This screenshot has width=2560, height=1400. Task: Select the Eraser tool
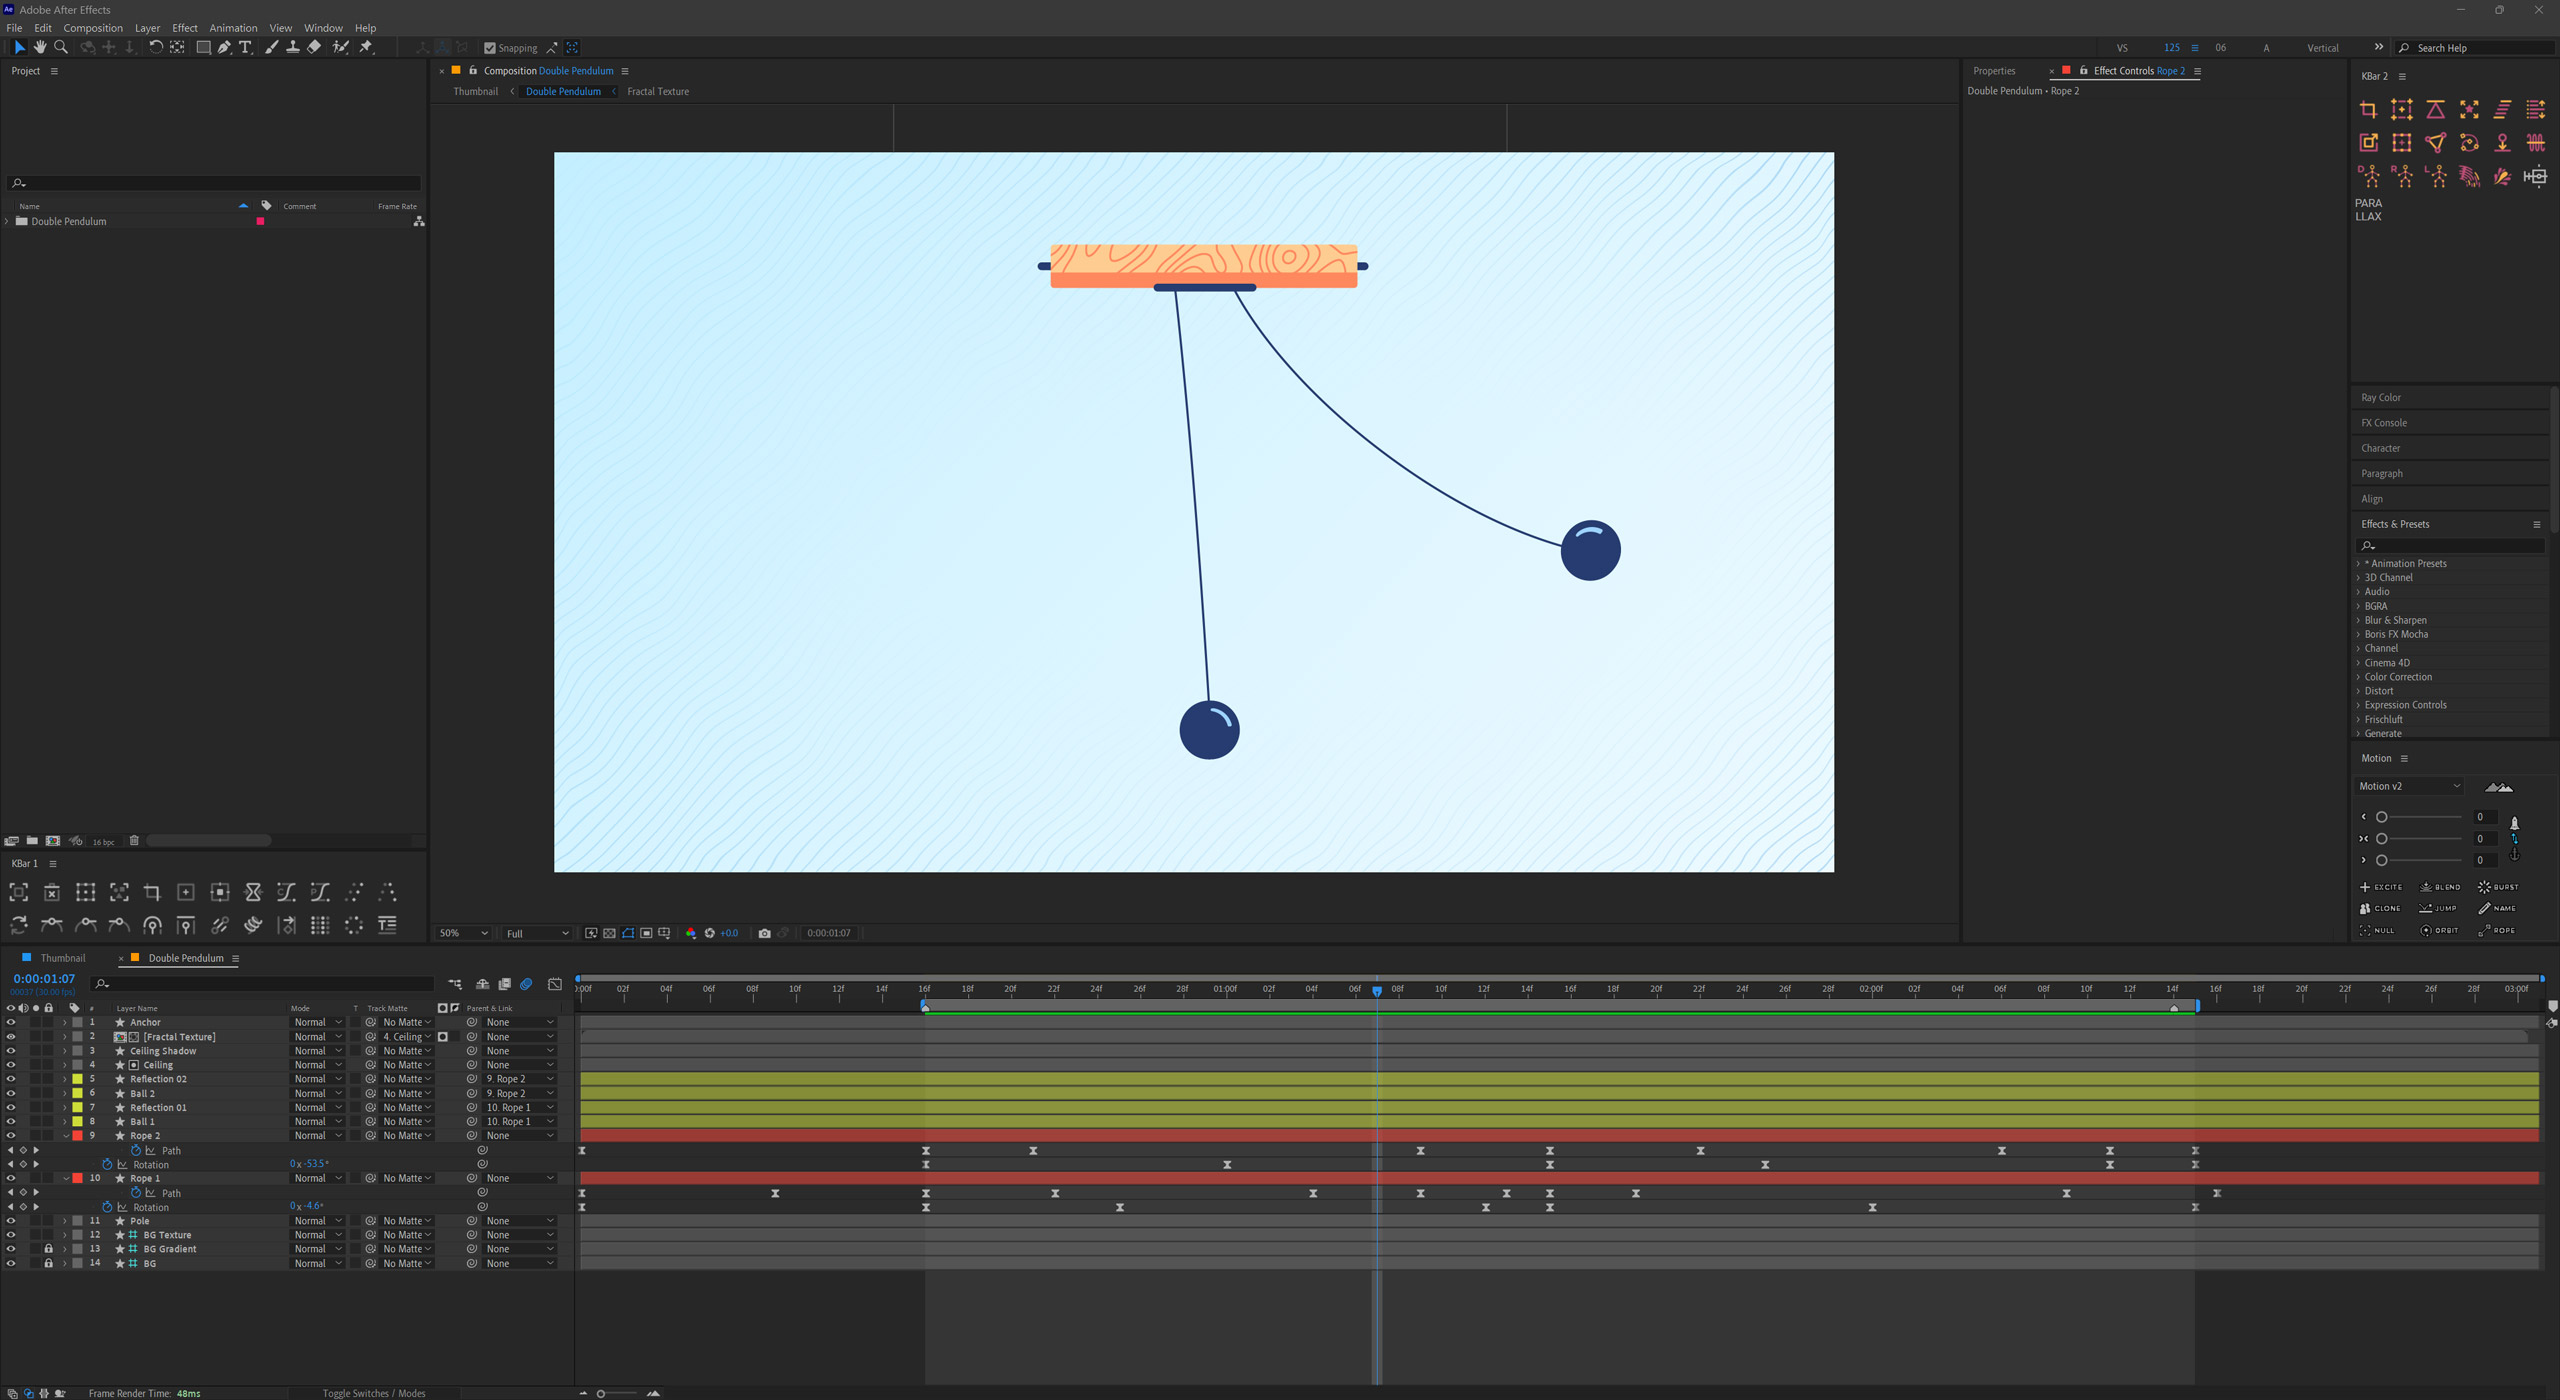[x=314, y=47]
